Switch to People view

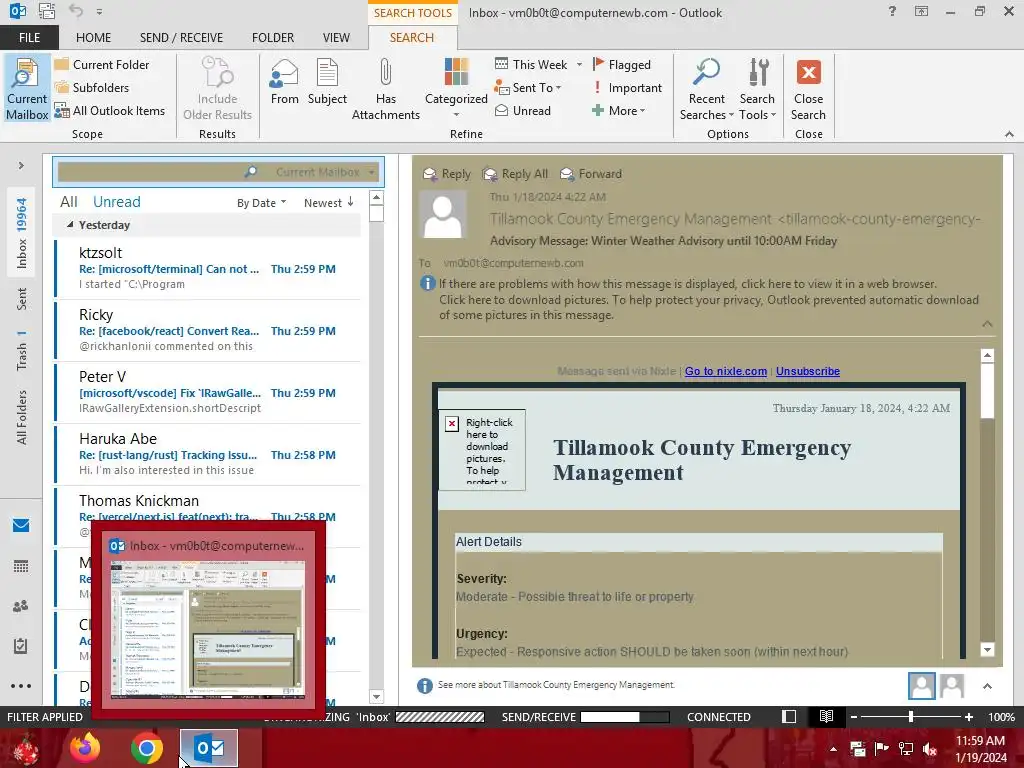tap(21, 606)
